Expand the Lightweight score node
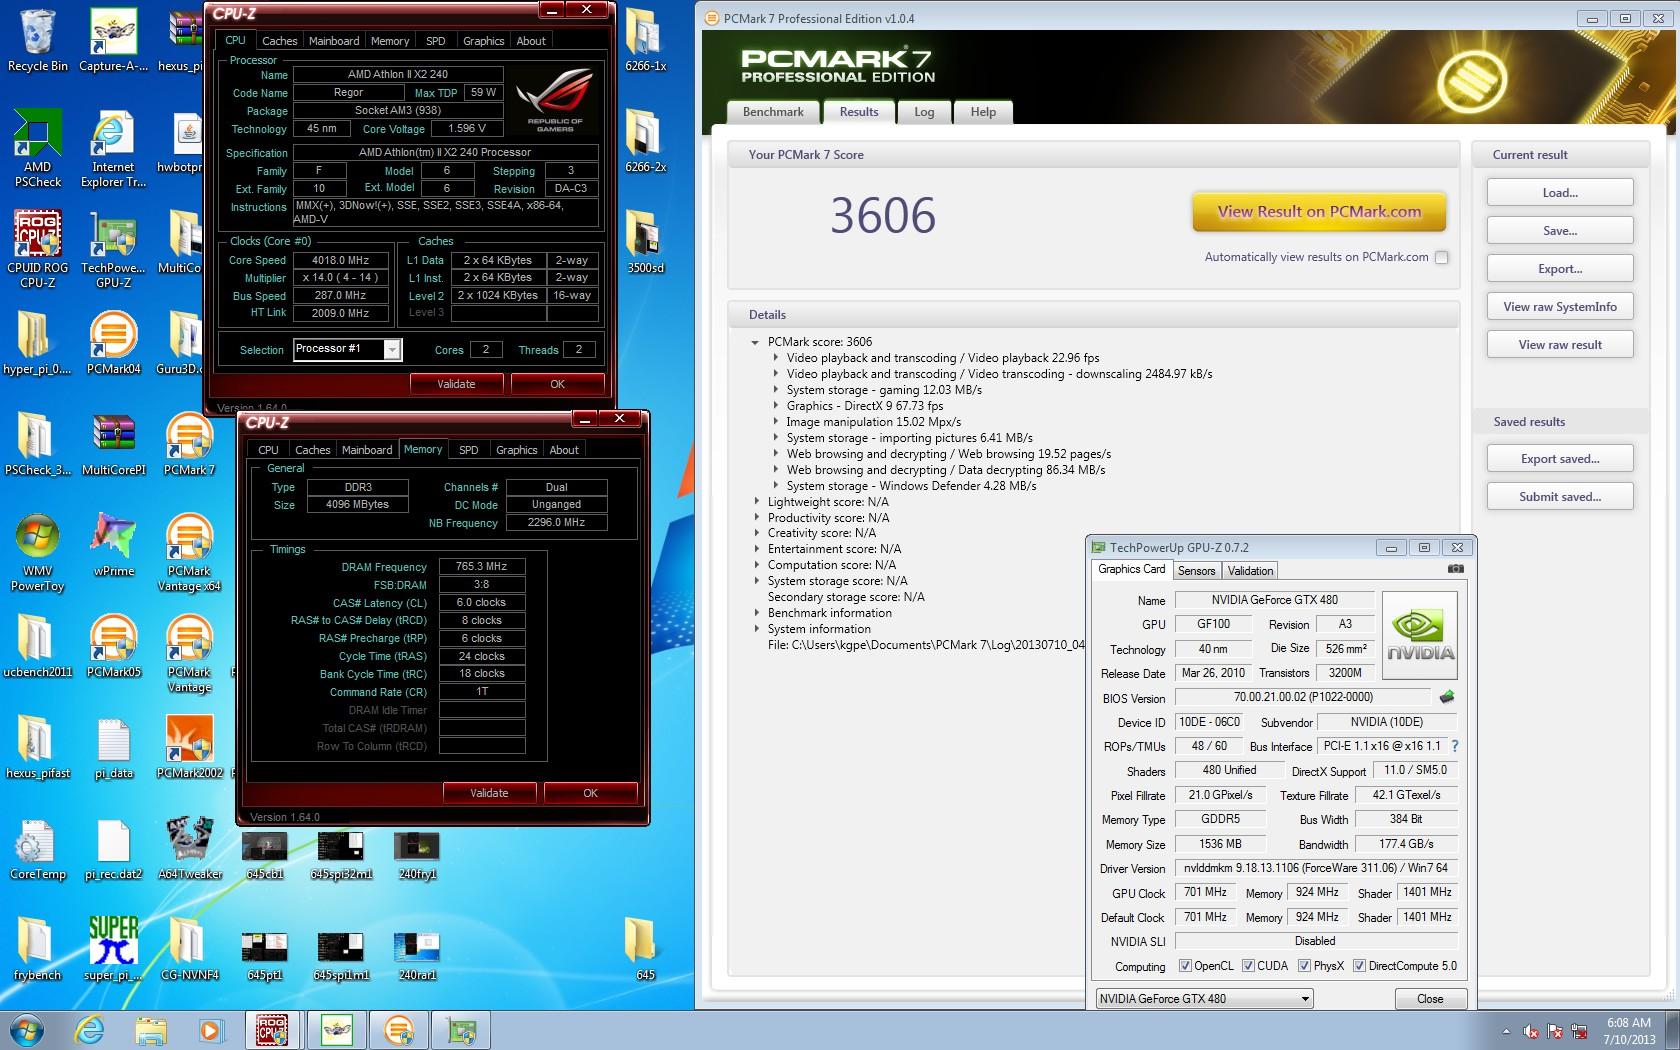1680x1050 pixels. click(756, 502)
